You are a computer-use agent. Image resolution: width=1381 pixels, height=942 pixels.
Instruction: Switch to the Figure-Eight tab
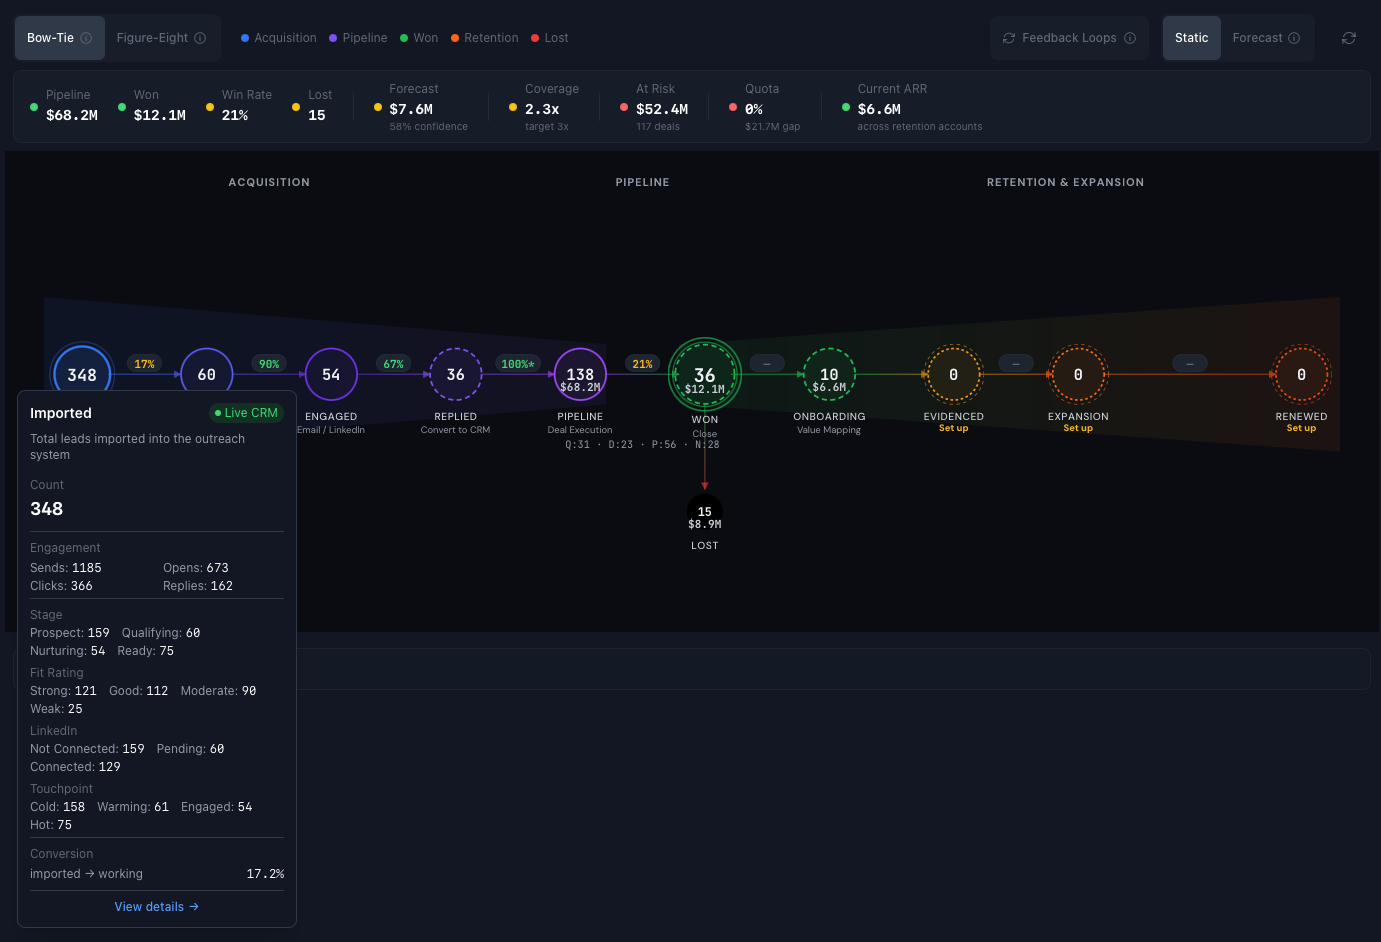pyautogui.click(x=152, y=38)
